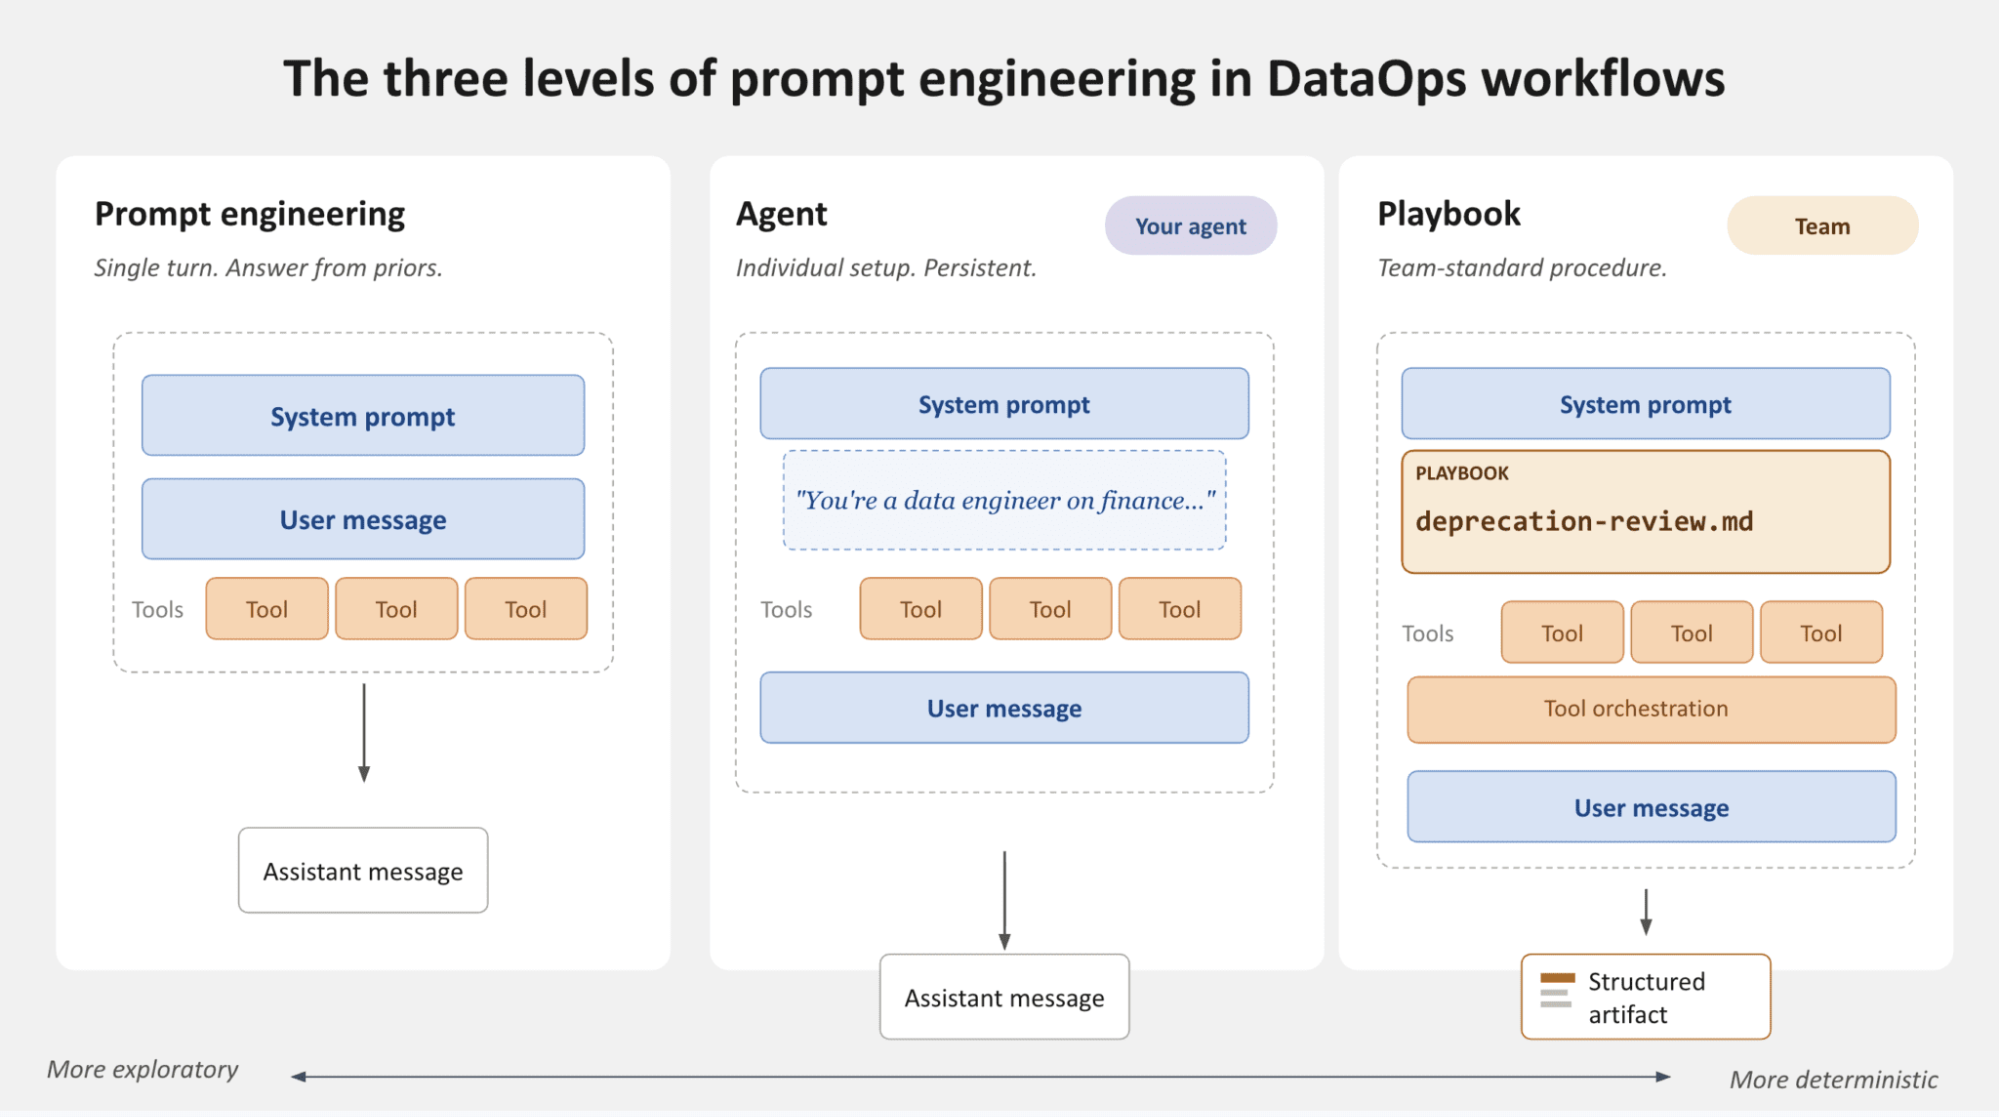Click the Structured artifact document icon

point(1557,990)
